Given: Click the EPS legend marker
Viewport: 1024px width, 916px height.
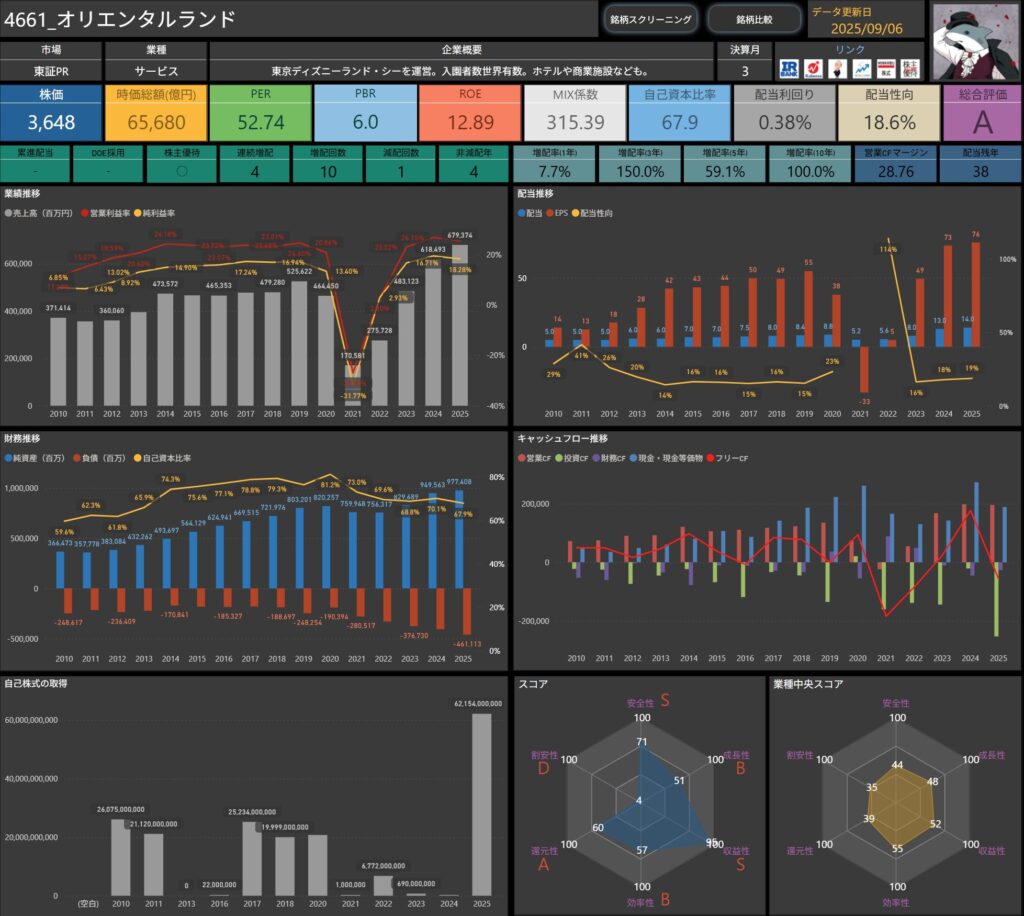Looking at the screenshot, I should [551, 213].
